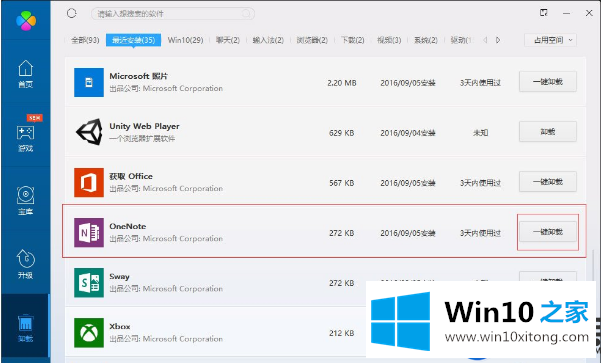Open the 聊天(2) category tab
The image size is (601, 363).
[x=228, y=40]
